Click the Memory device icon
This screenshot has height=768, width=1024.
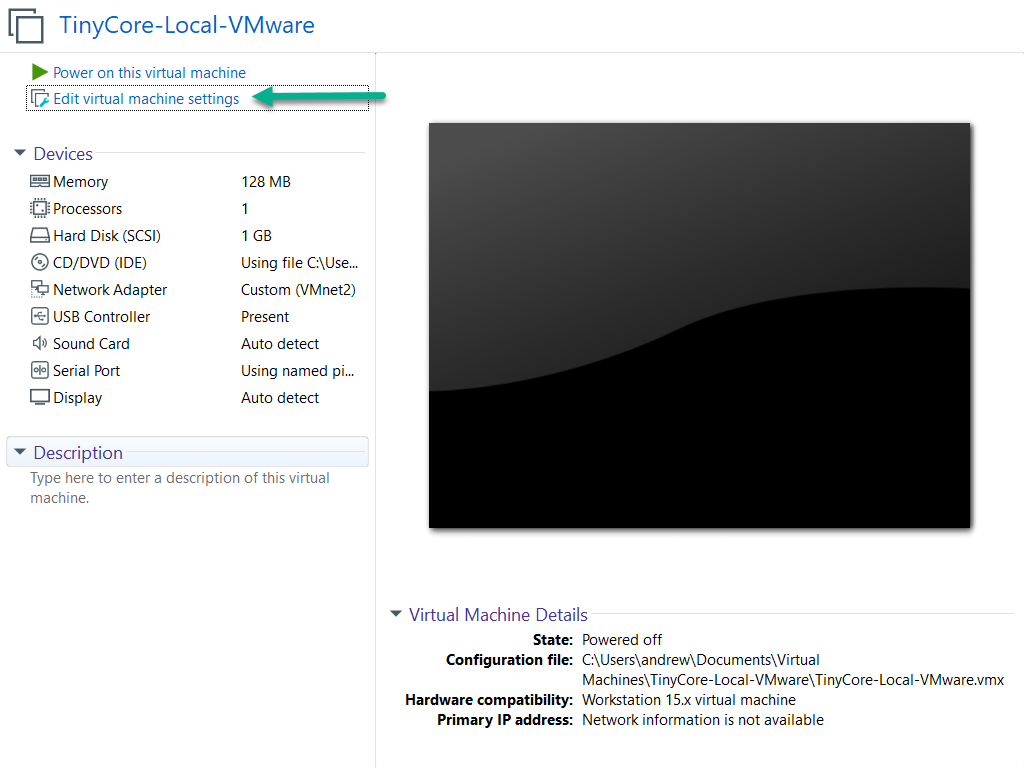(40, 181)
